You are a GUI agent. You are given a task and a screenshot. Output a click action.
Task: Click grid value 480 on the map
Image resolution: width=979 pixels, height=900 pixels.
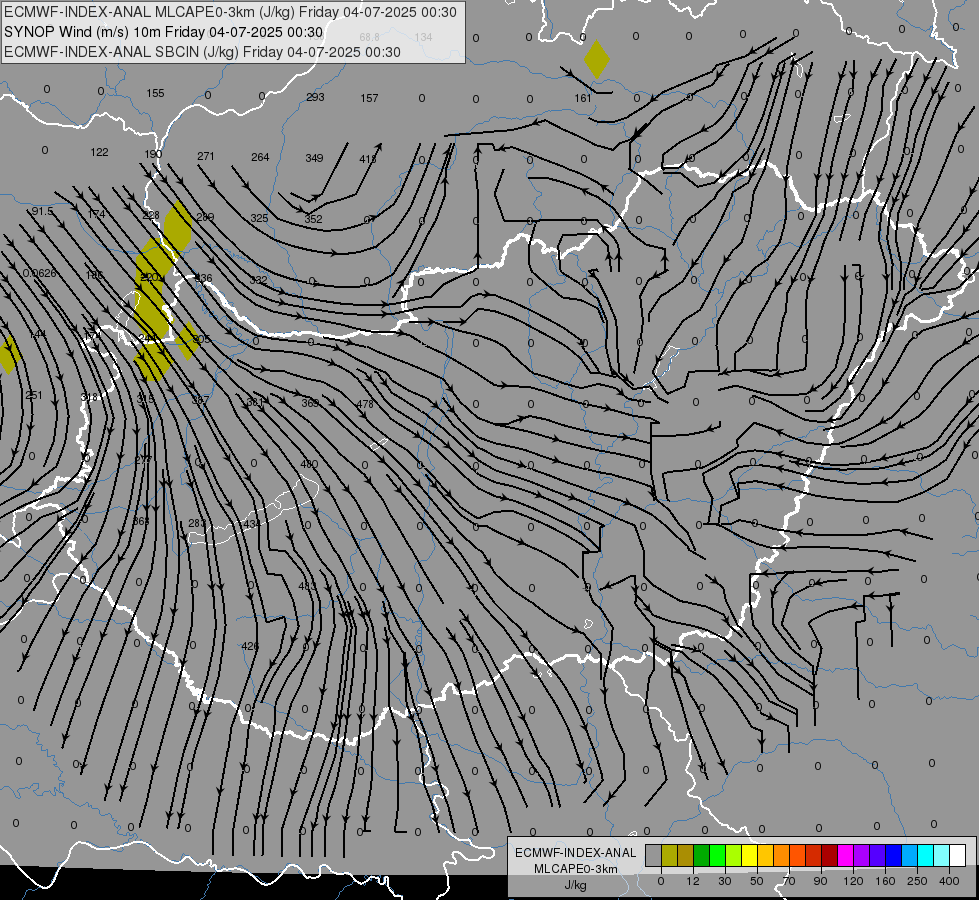309,464
